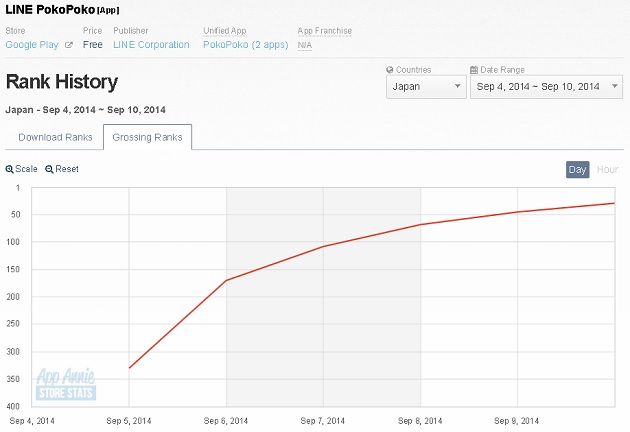Open the Countries dropdown set to Japan

pyautogui.click(x=426, y=87)
